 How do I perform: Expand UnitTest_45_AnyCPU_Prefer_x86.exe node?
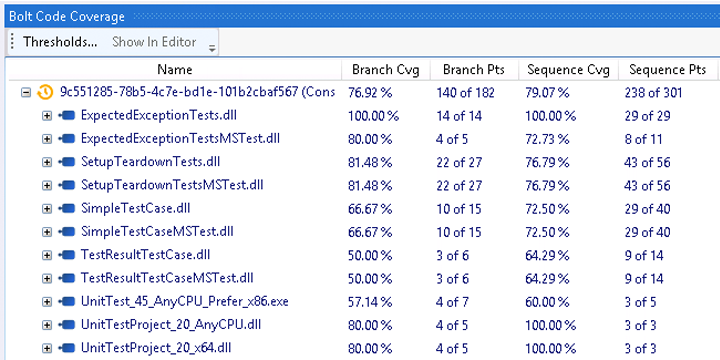tap(47, 302)
